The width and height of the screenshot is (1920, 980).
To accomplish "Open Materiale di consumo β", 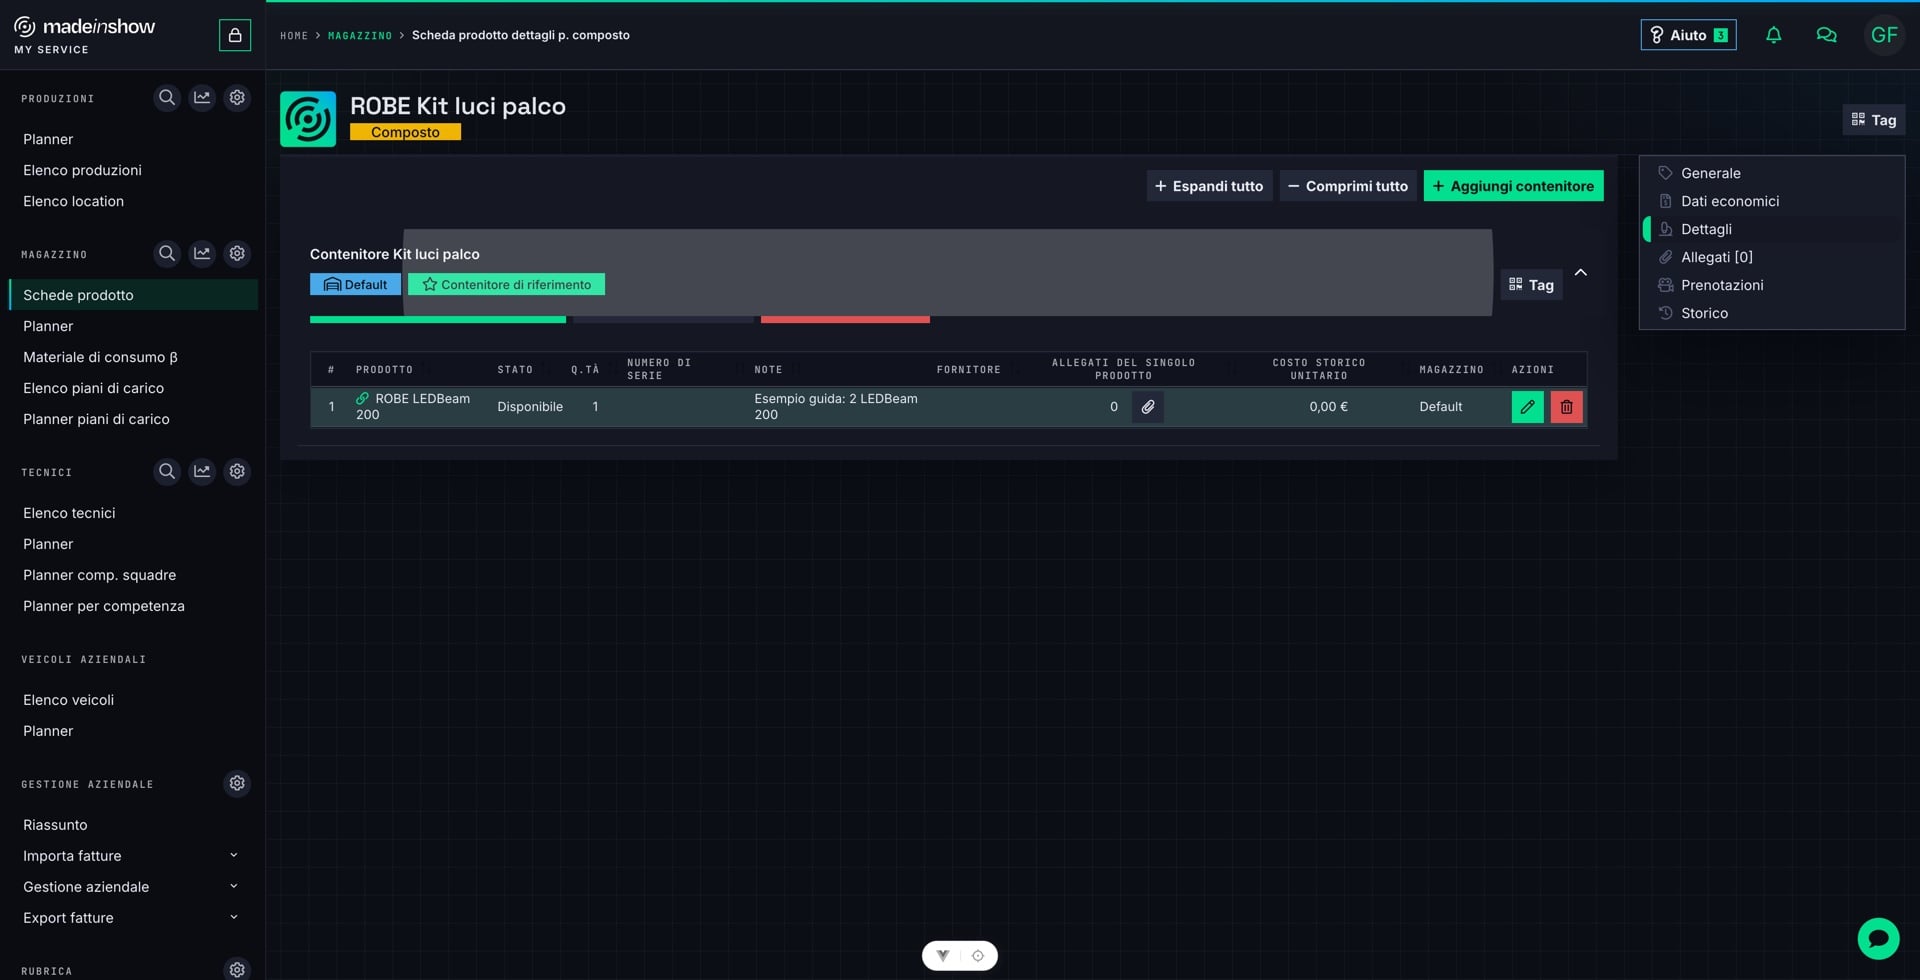I will point(100,358).
